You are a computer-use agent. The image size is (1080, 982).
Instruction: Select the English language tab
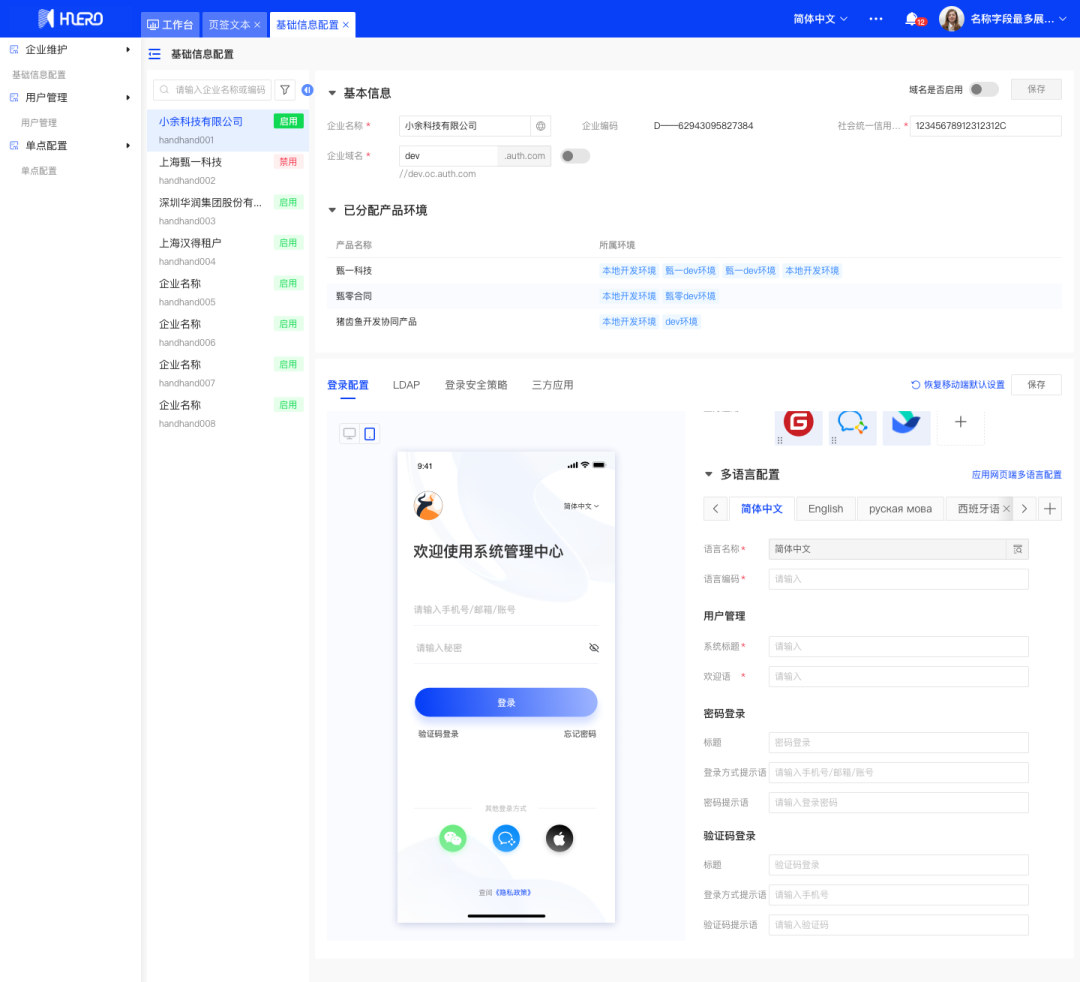[x=825, y=509]
